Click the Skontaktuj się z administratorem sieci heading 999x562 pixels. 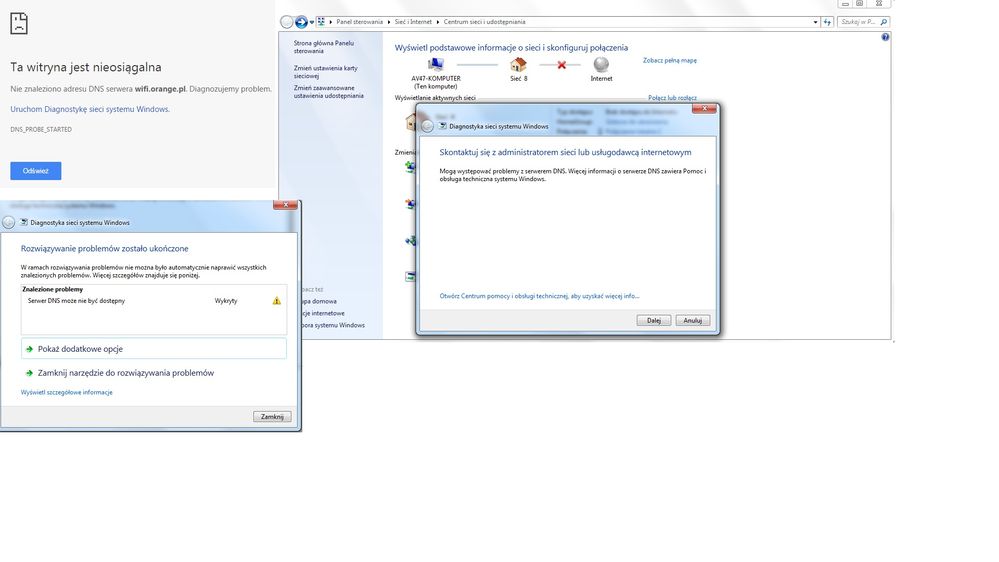(565, 152)
